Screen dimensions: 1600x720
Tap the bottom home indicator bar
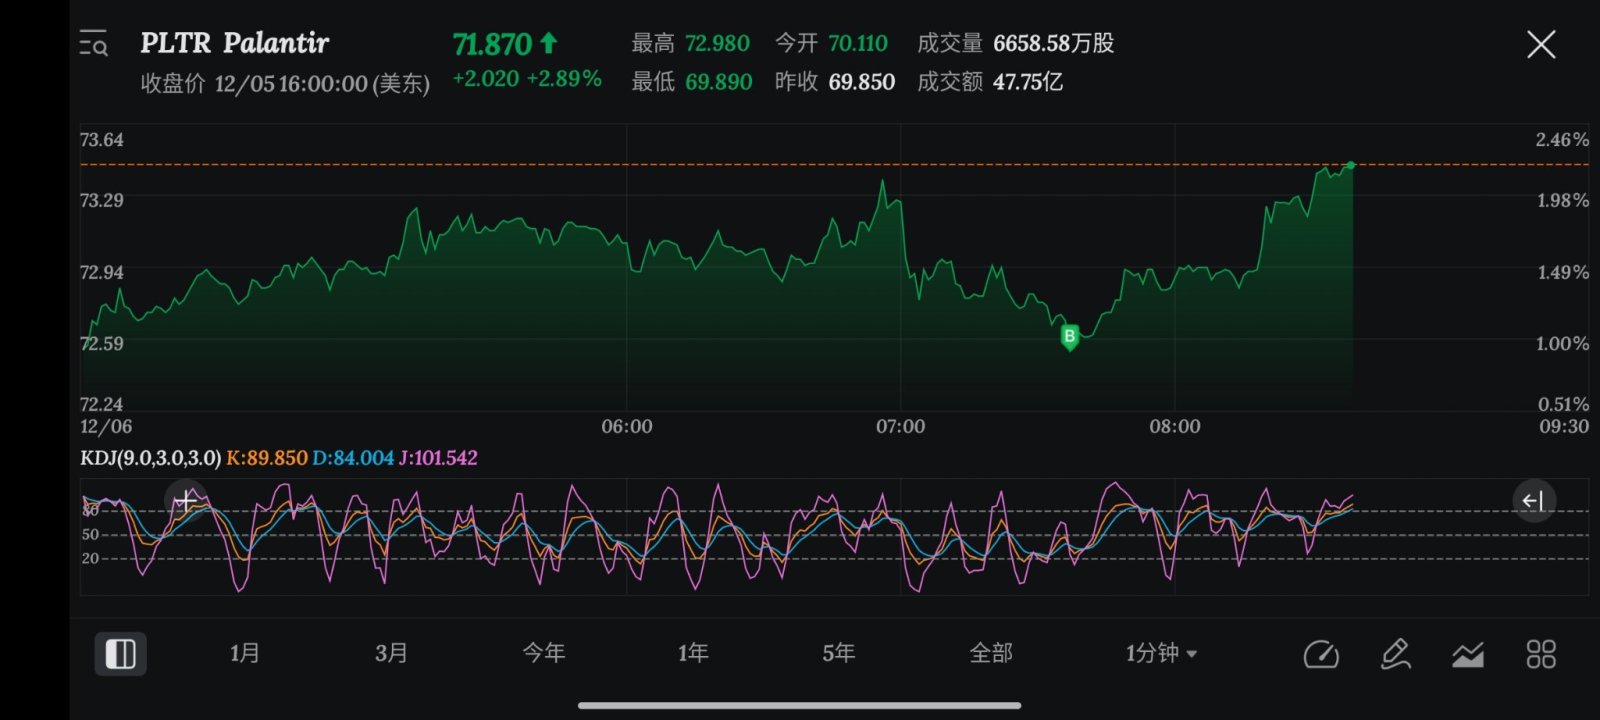click(799, 706)
